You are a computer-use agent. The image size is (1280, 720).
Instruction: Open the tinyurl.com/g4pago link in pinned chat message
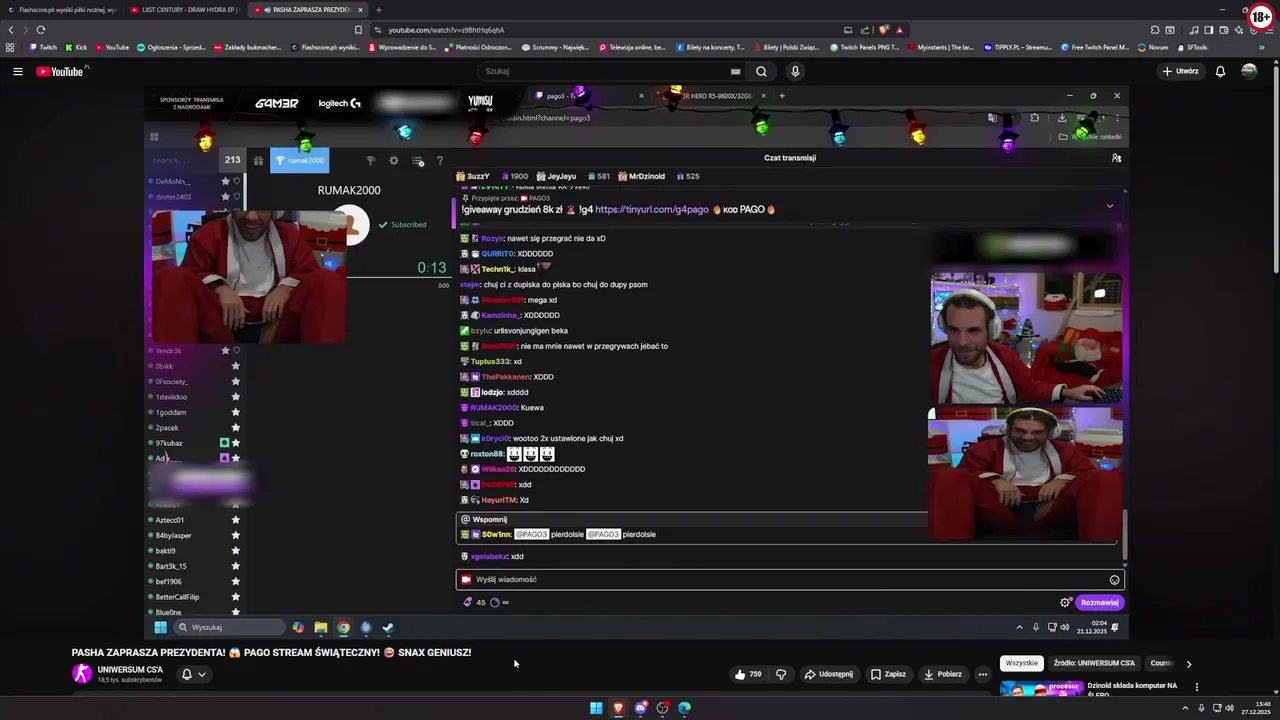pyautogui.click(x=652, y=209)
